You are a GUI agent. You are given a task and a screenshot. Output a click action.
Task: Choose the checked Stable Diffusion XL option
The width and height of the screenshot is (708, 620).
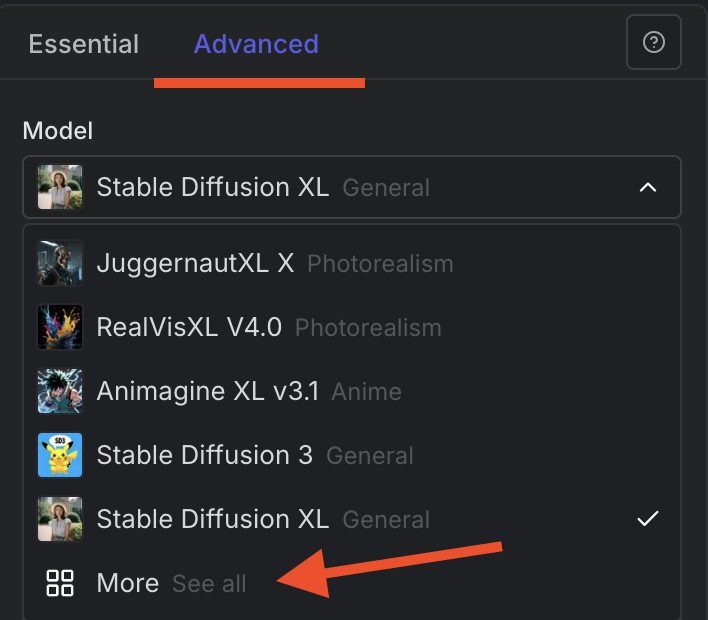tap(212, 519)
